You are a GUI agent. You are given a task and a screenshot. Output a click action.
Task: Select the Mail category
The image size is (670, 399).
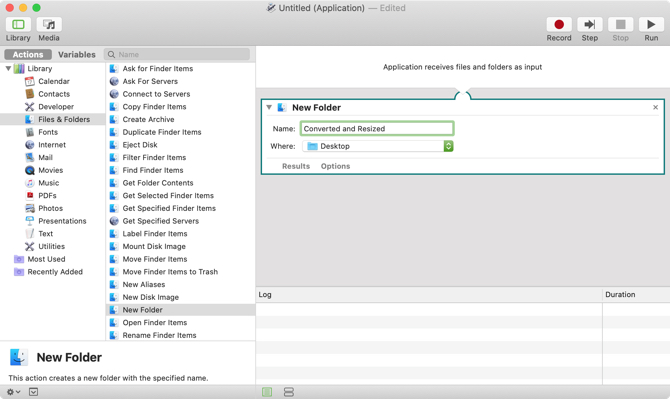[x=45, y=158]
